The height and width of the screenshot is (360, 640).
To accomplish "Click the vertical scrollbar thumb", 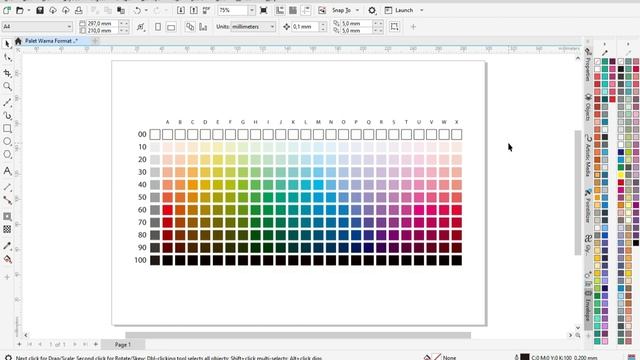I will point(578,193).
